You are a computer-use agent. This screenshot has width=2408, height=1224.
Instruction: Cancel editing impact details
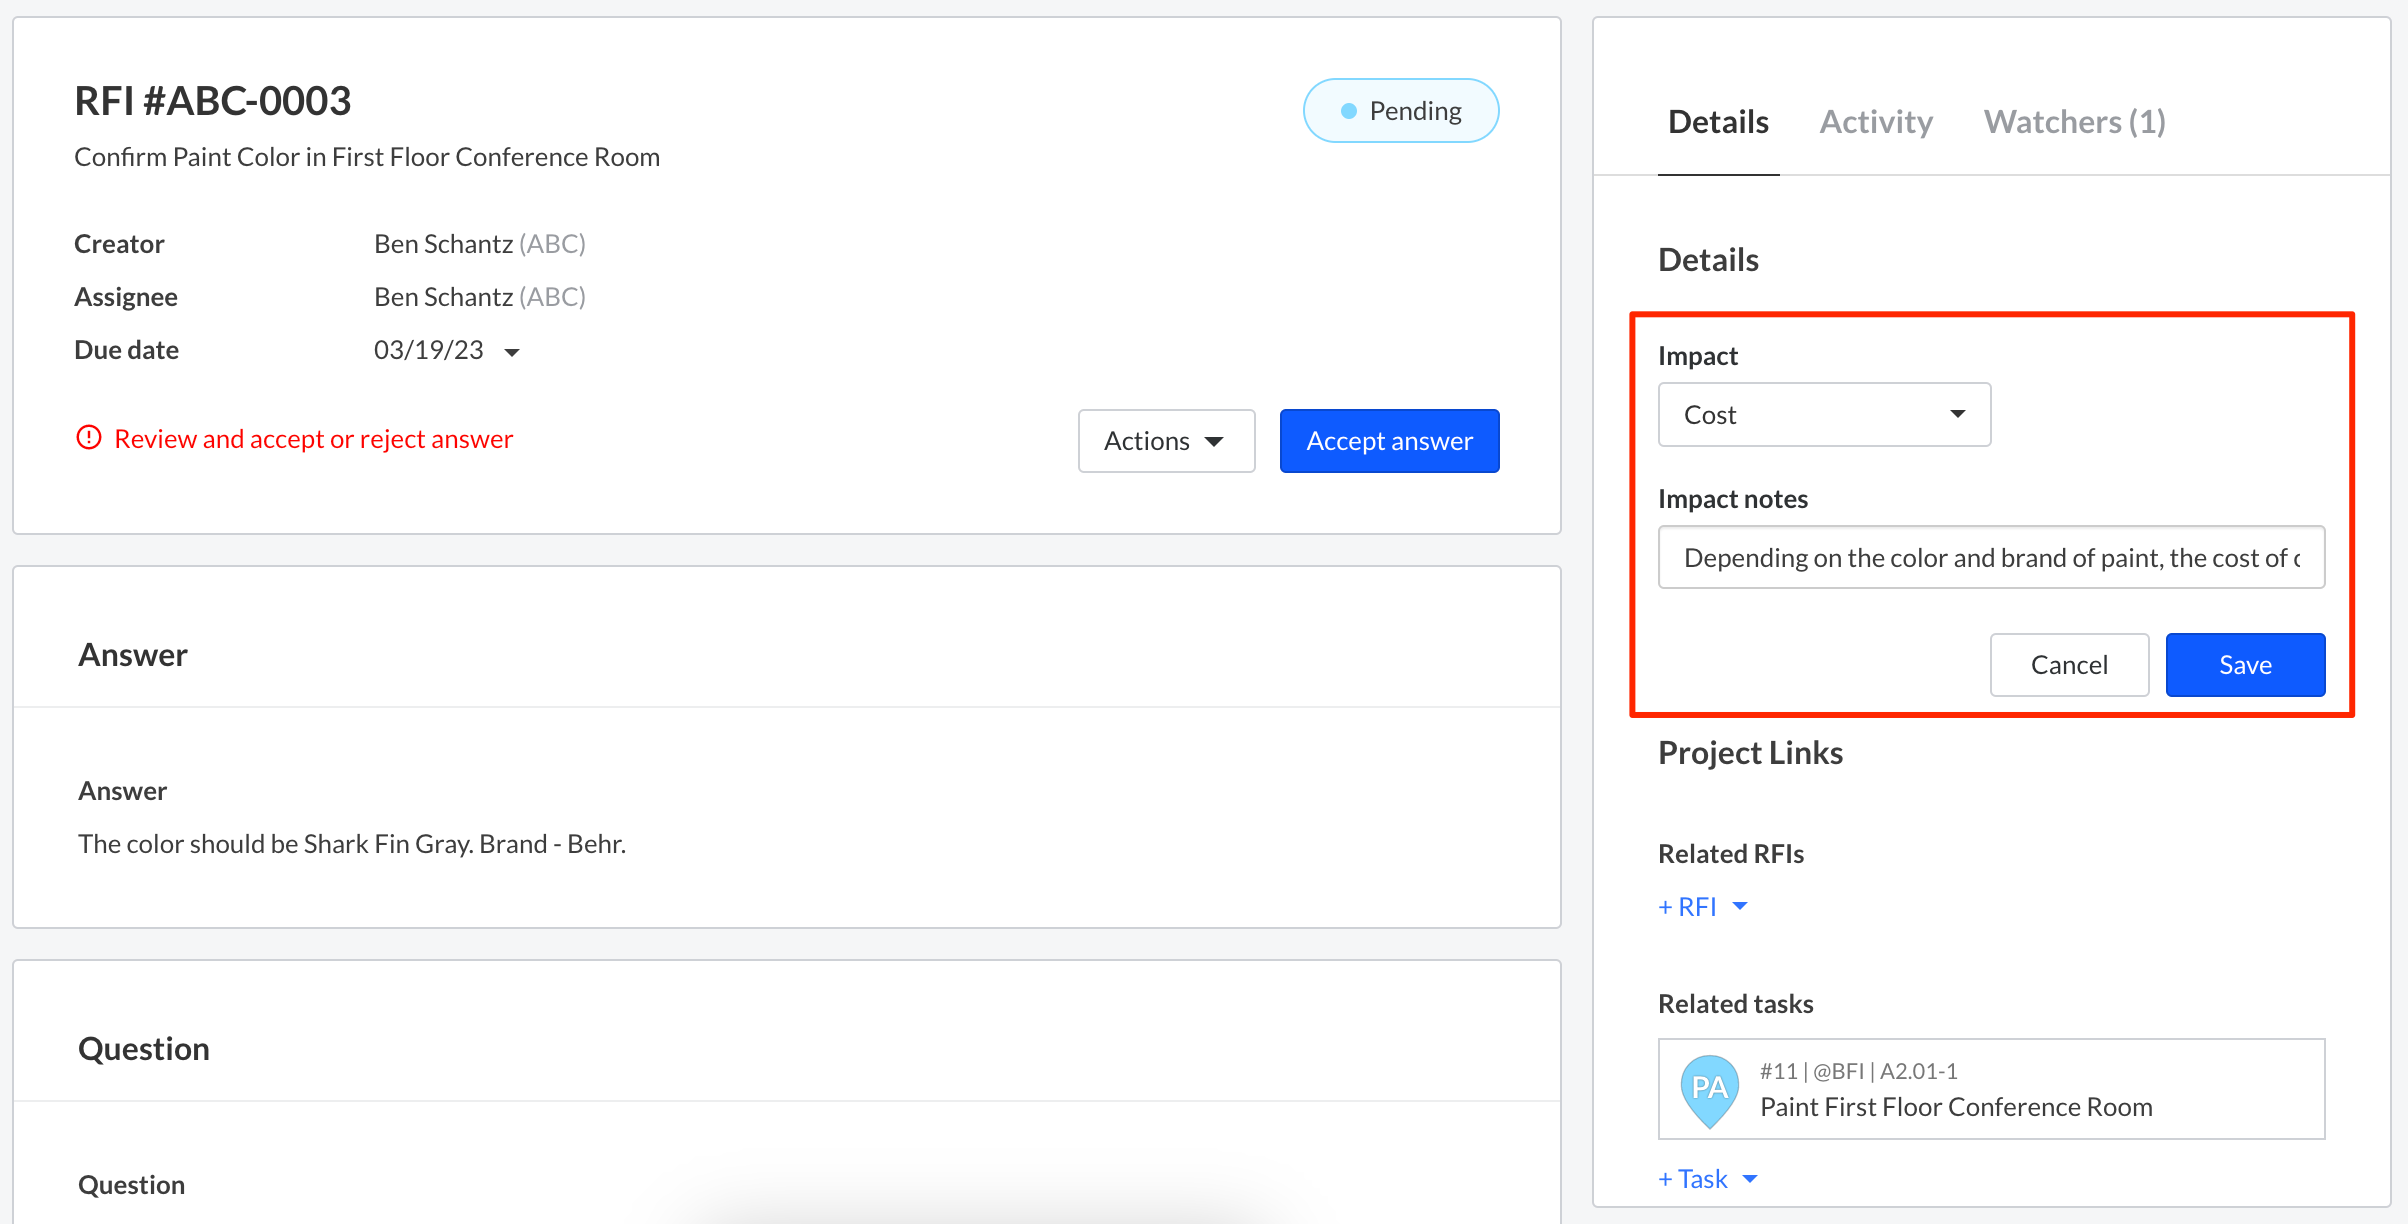[2069, 665]
